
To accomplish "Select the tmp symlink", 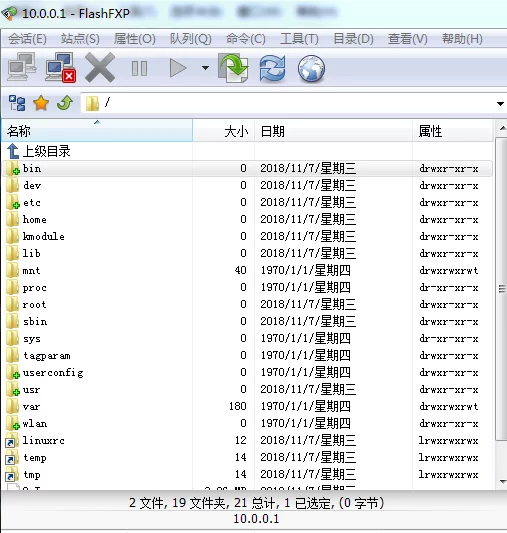I will [x=247, y=474].
